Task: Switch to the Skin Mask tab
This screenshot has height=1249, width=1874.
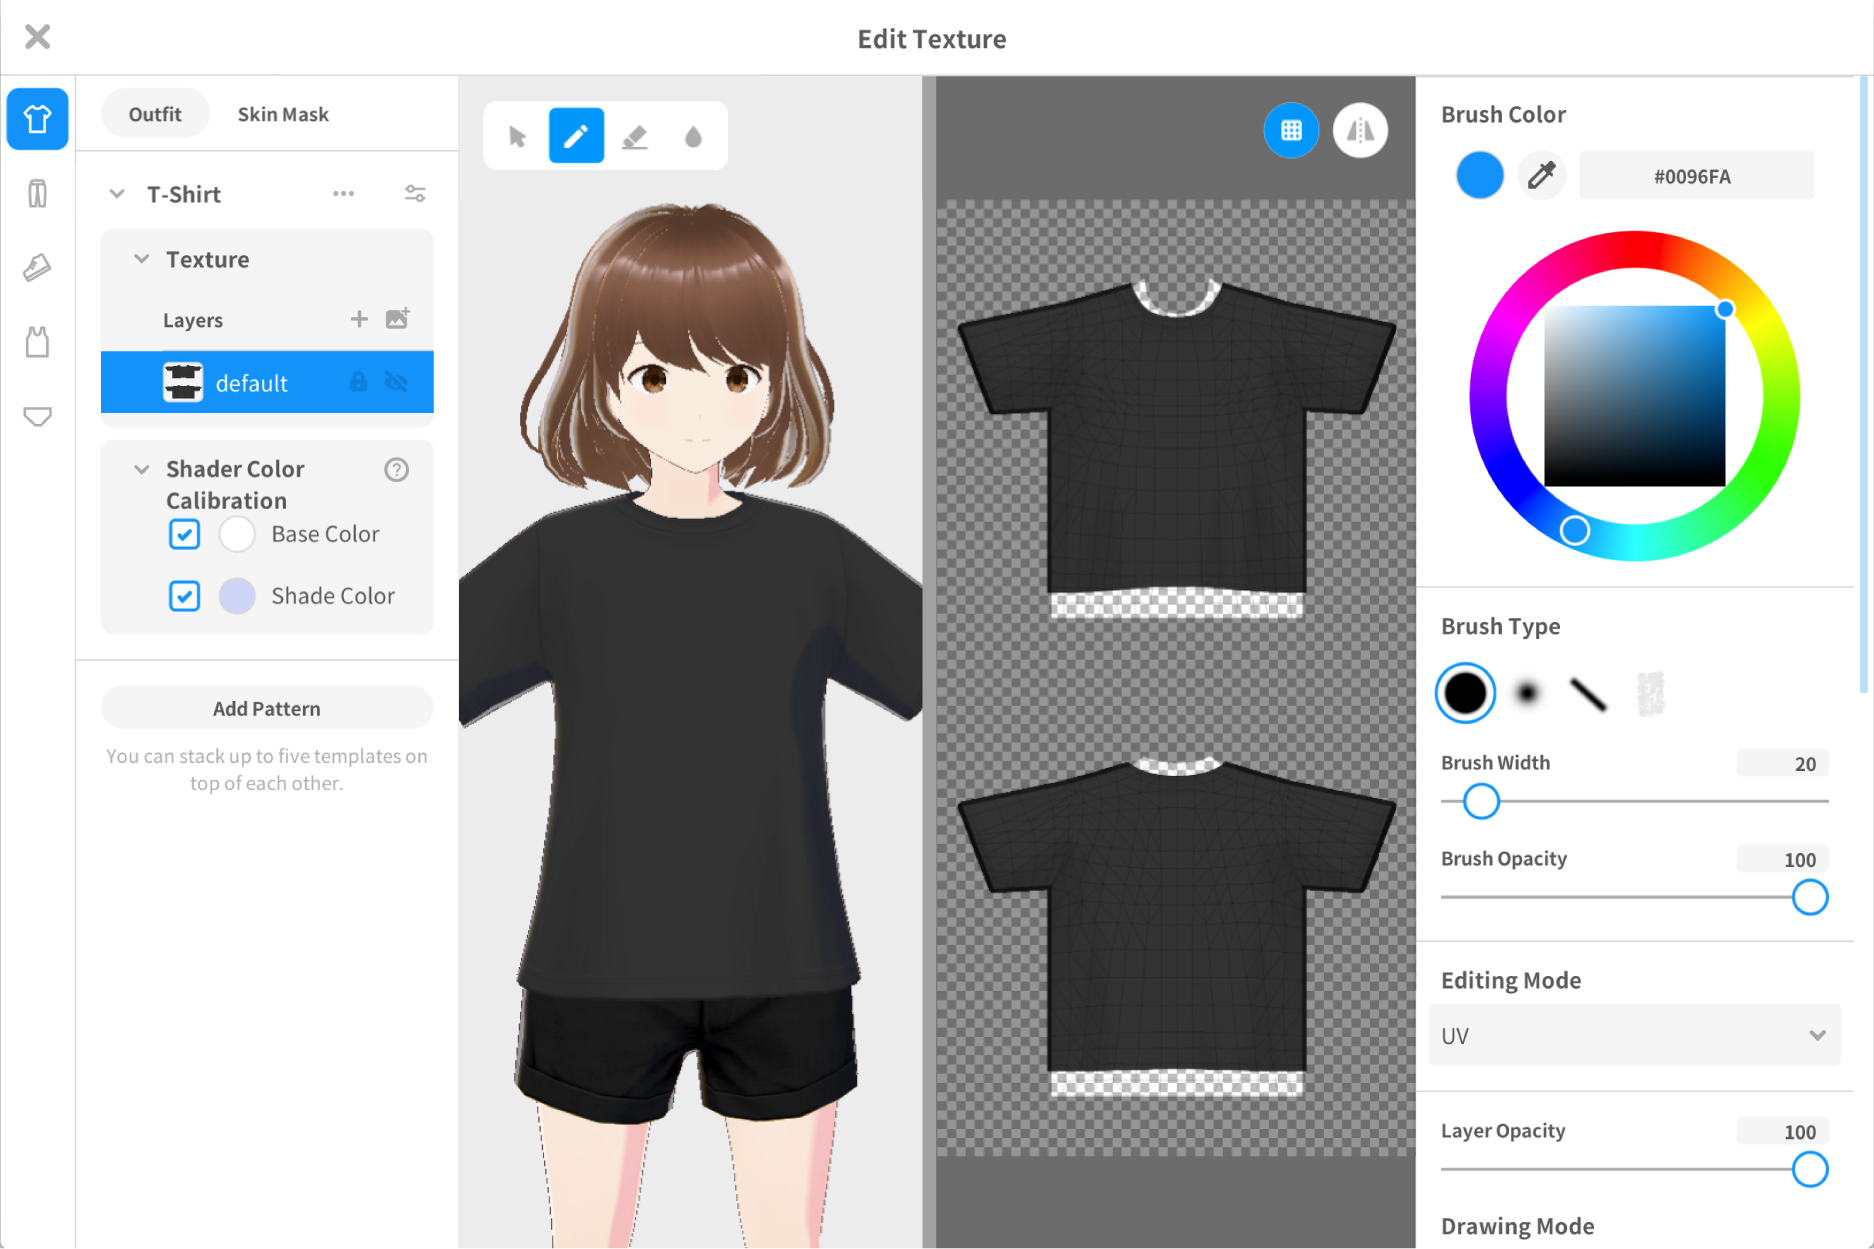Action: tap(283, 114)
